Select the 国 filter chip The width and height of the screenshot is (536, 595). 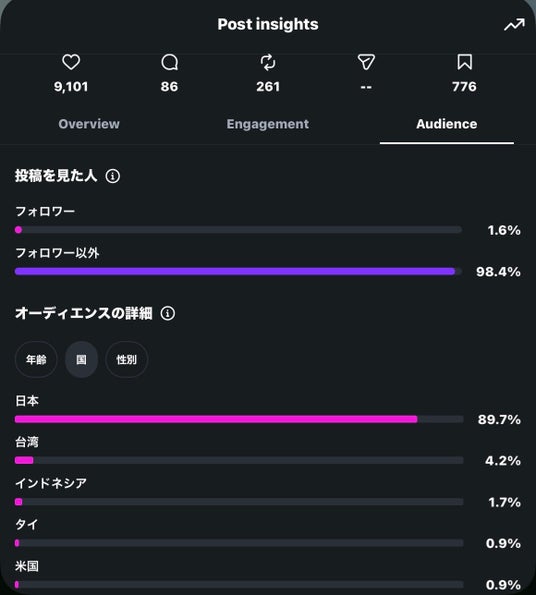coord(81,359)
